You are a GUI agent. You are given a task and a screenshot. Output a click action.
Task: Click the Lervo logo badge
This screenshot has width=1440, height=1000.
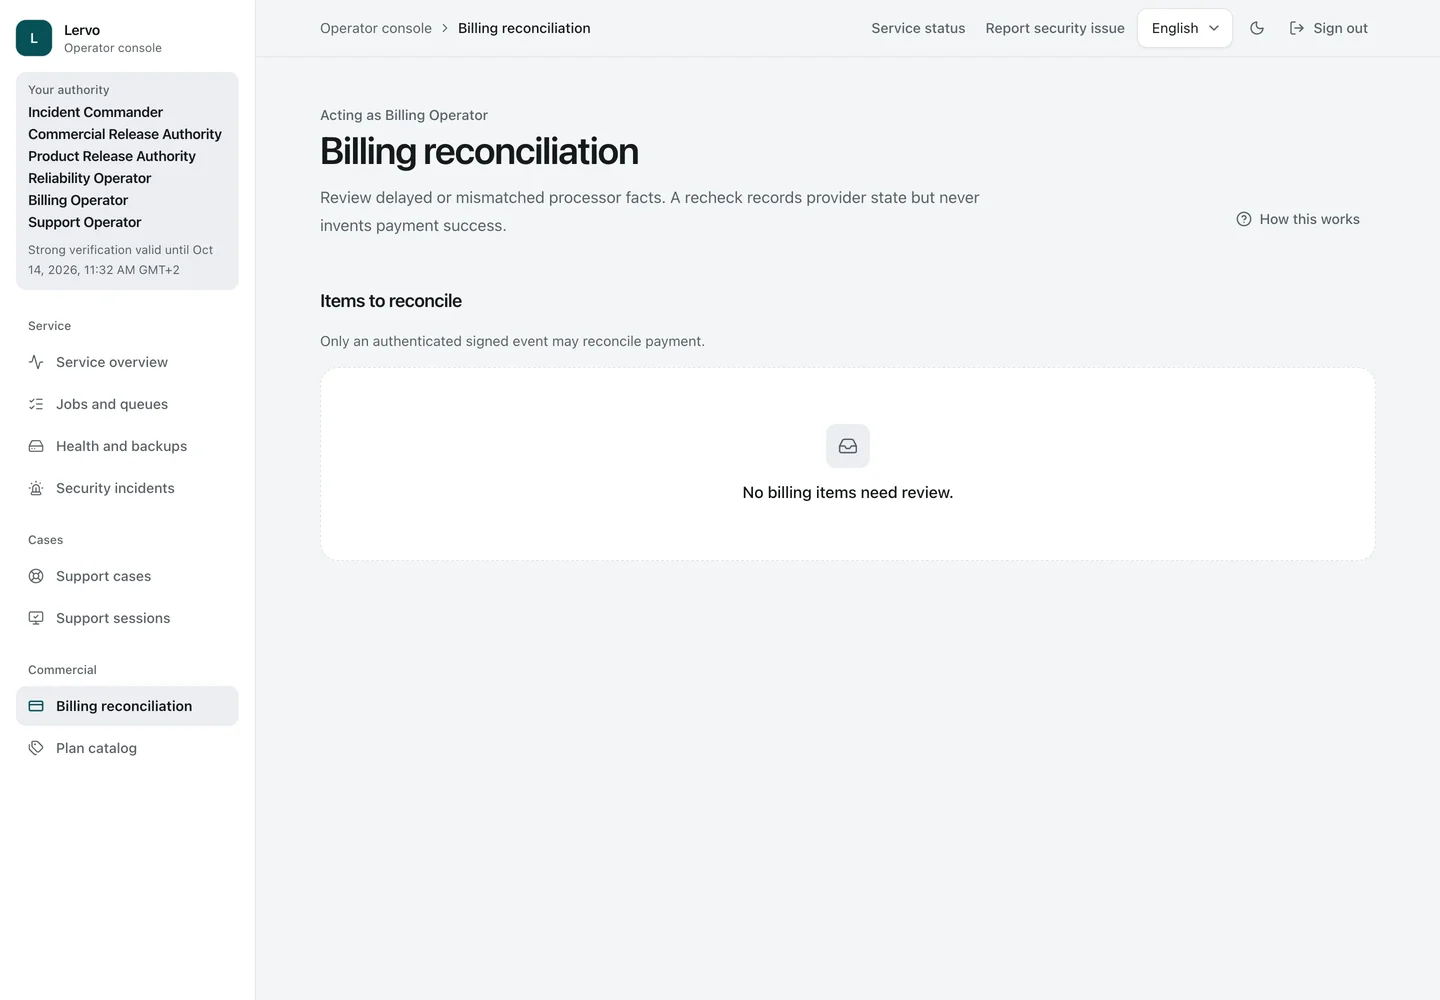(x=34, y=38)
